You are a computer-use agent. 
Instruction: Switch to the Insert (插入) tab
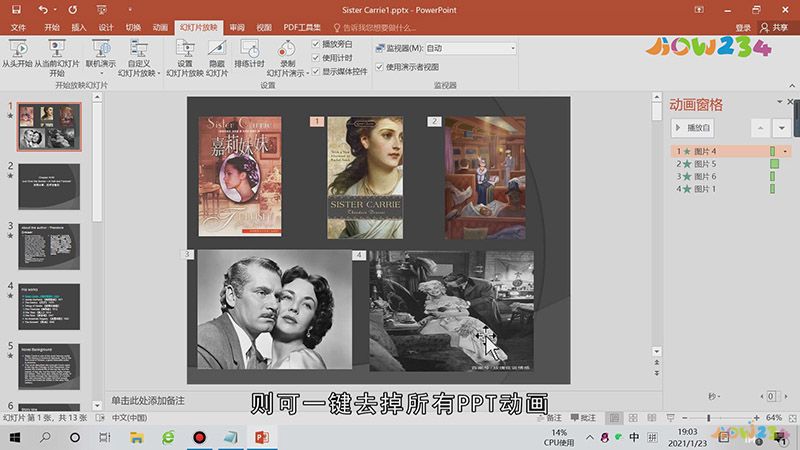pyautogui.click(x=79, y=28)
